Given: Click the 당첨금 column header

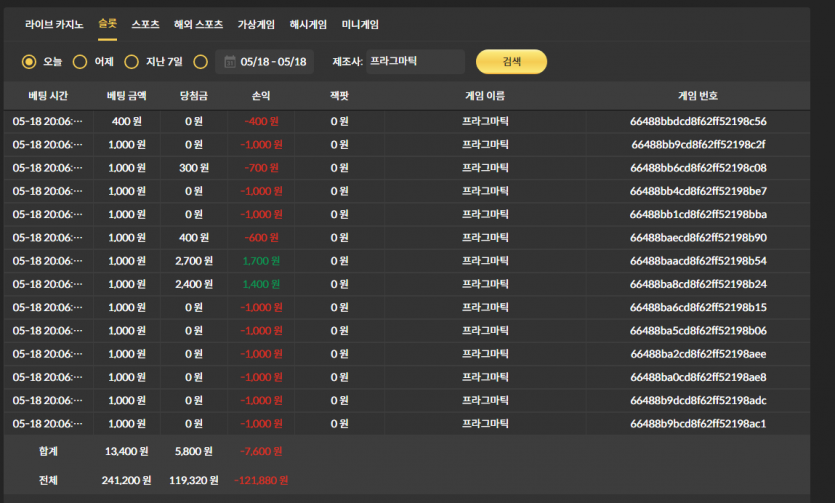Looking at the screenshot, I should point(194,96).
